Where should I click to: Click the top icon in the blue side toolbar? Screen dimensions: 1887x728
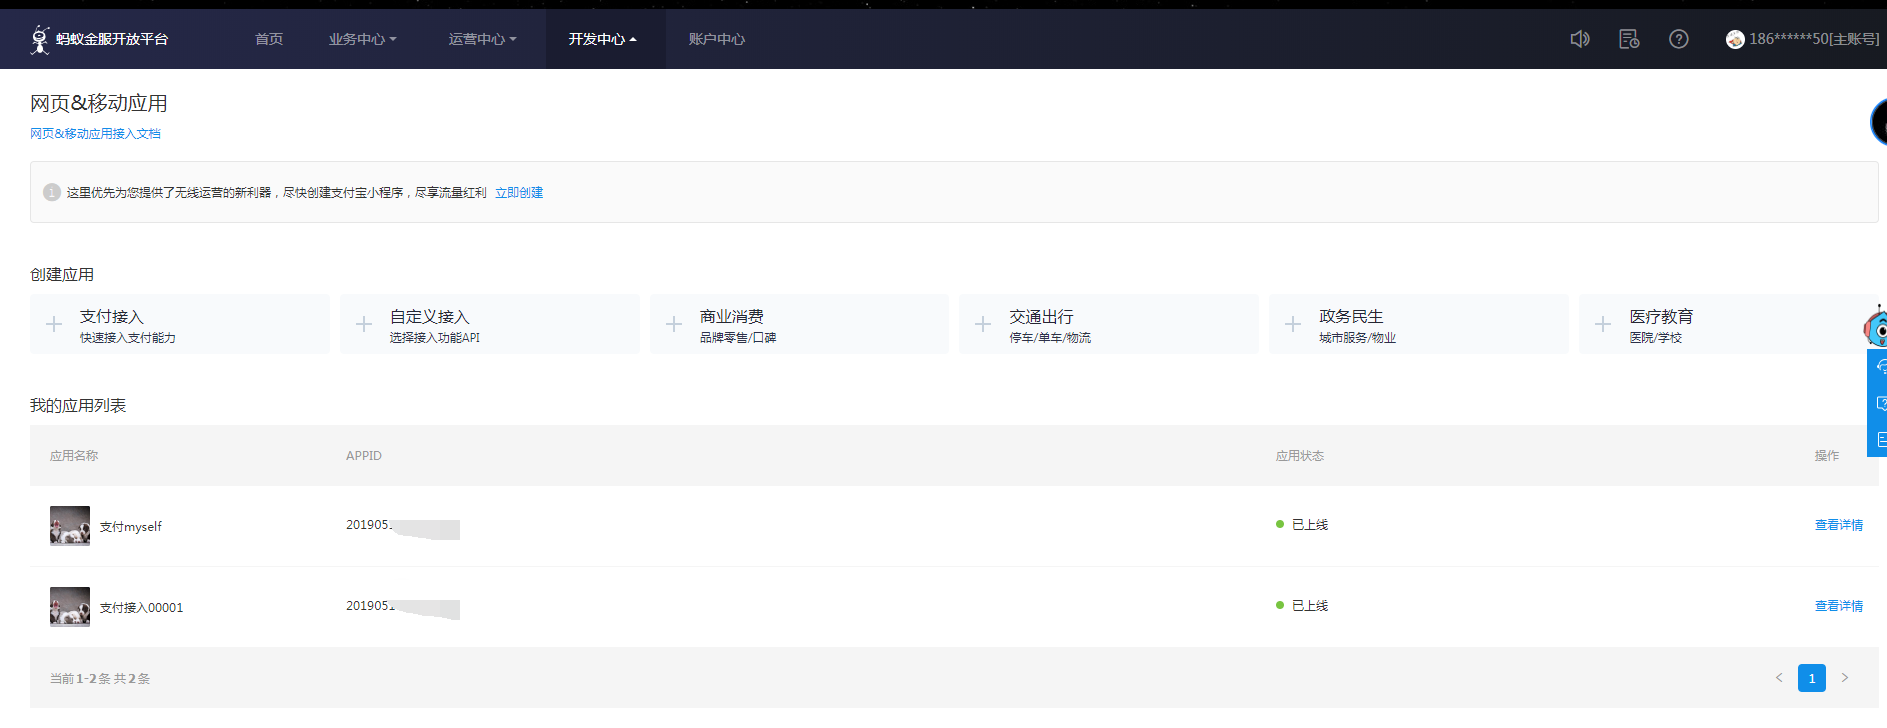[1880, 367]
